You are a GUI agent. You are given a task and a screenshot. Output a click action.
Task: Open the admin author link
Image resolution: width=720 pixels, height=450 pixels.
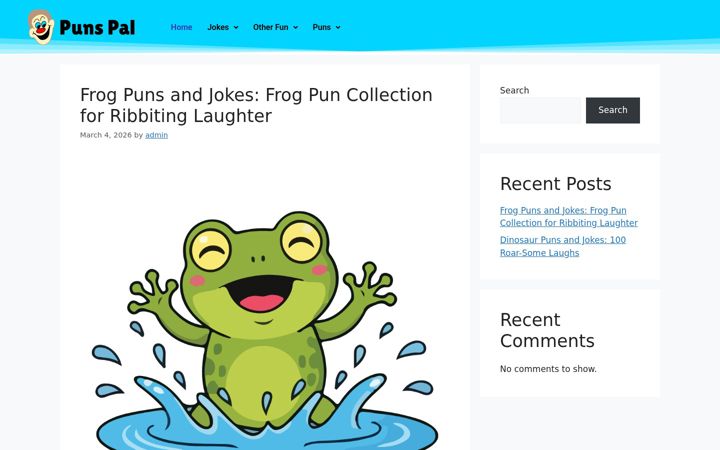tap(157, 135)
